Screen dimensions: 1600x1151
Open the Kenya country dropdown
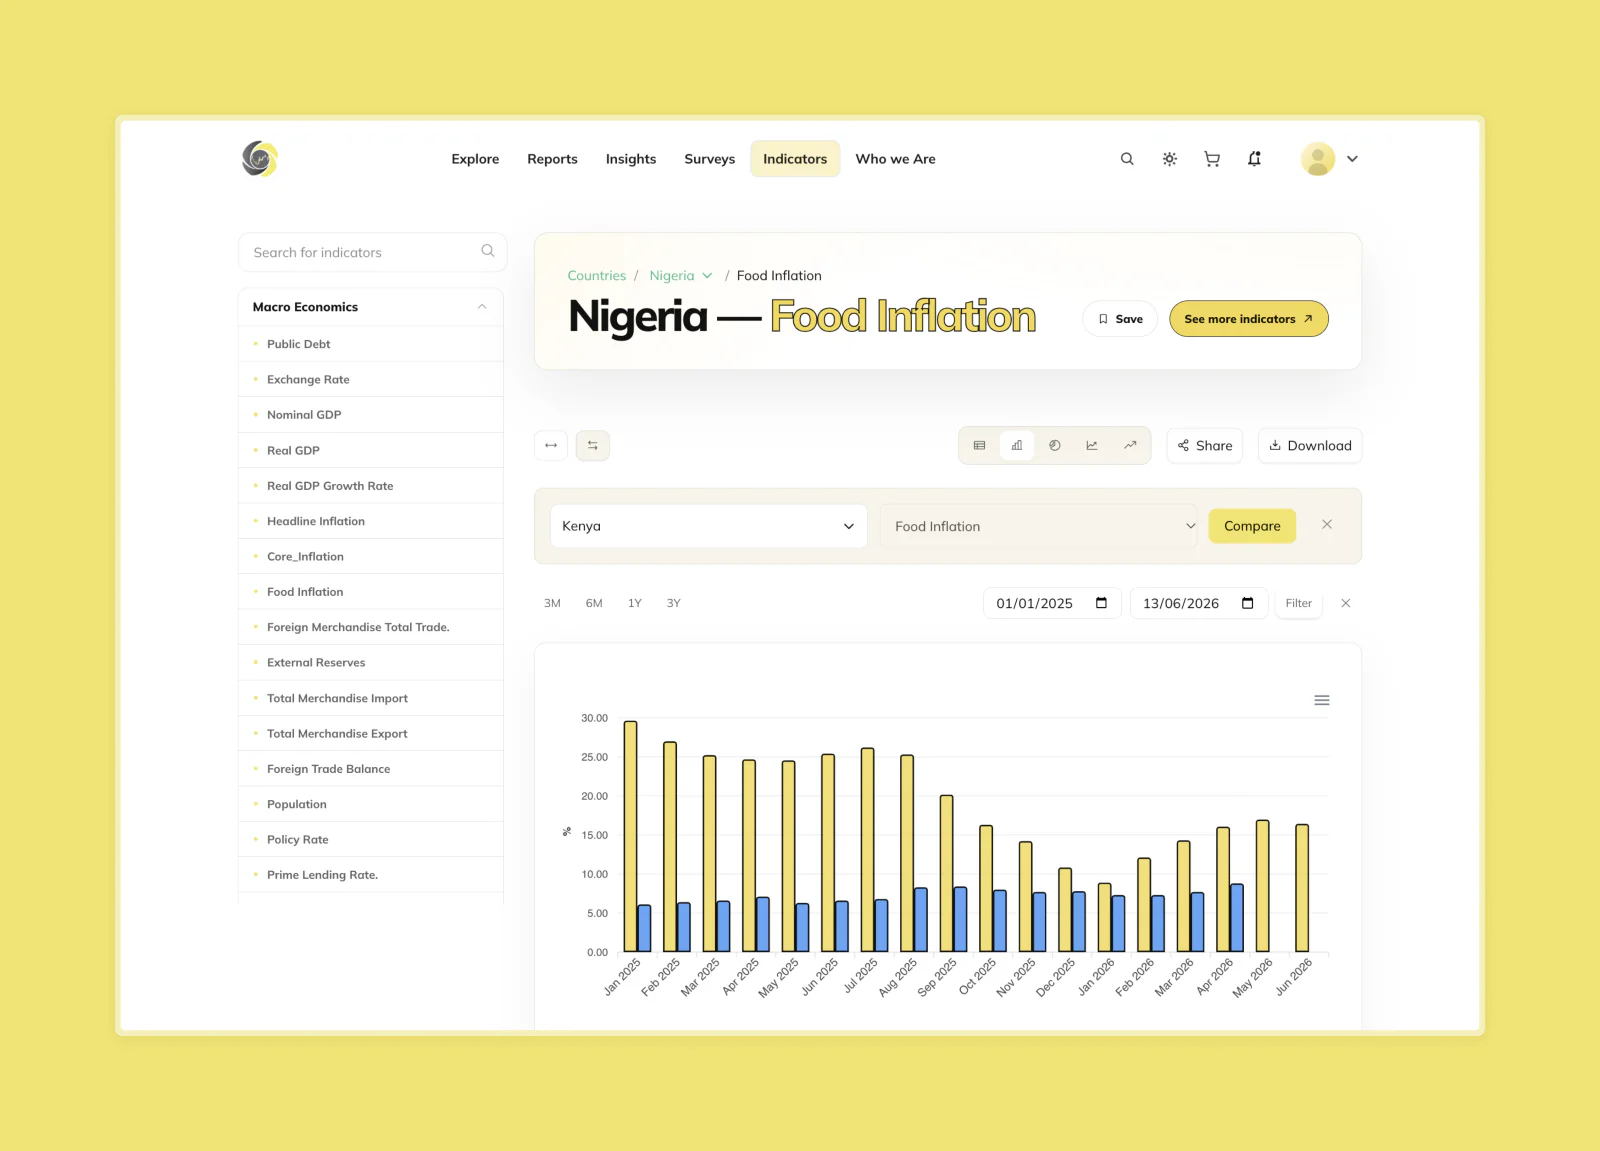click(x=708, y=526)
